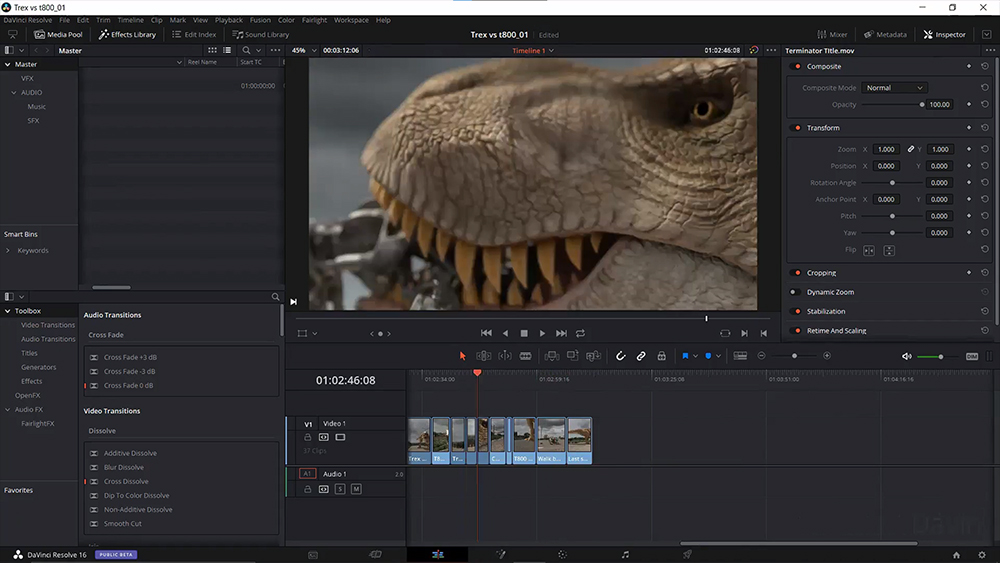Open the Trim menu
Image resolution: width=1000 pixels, height=563 pixels.
103,20
